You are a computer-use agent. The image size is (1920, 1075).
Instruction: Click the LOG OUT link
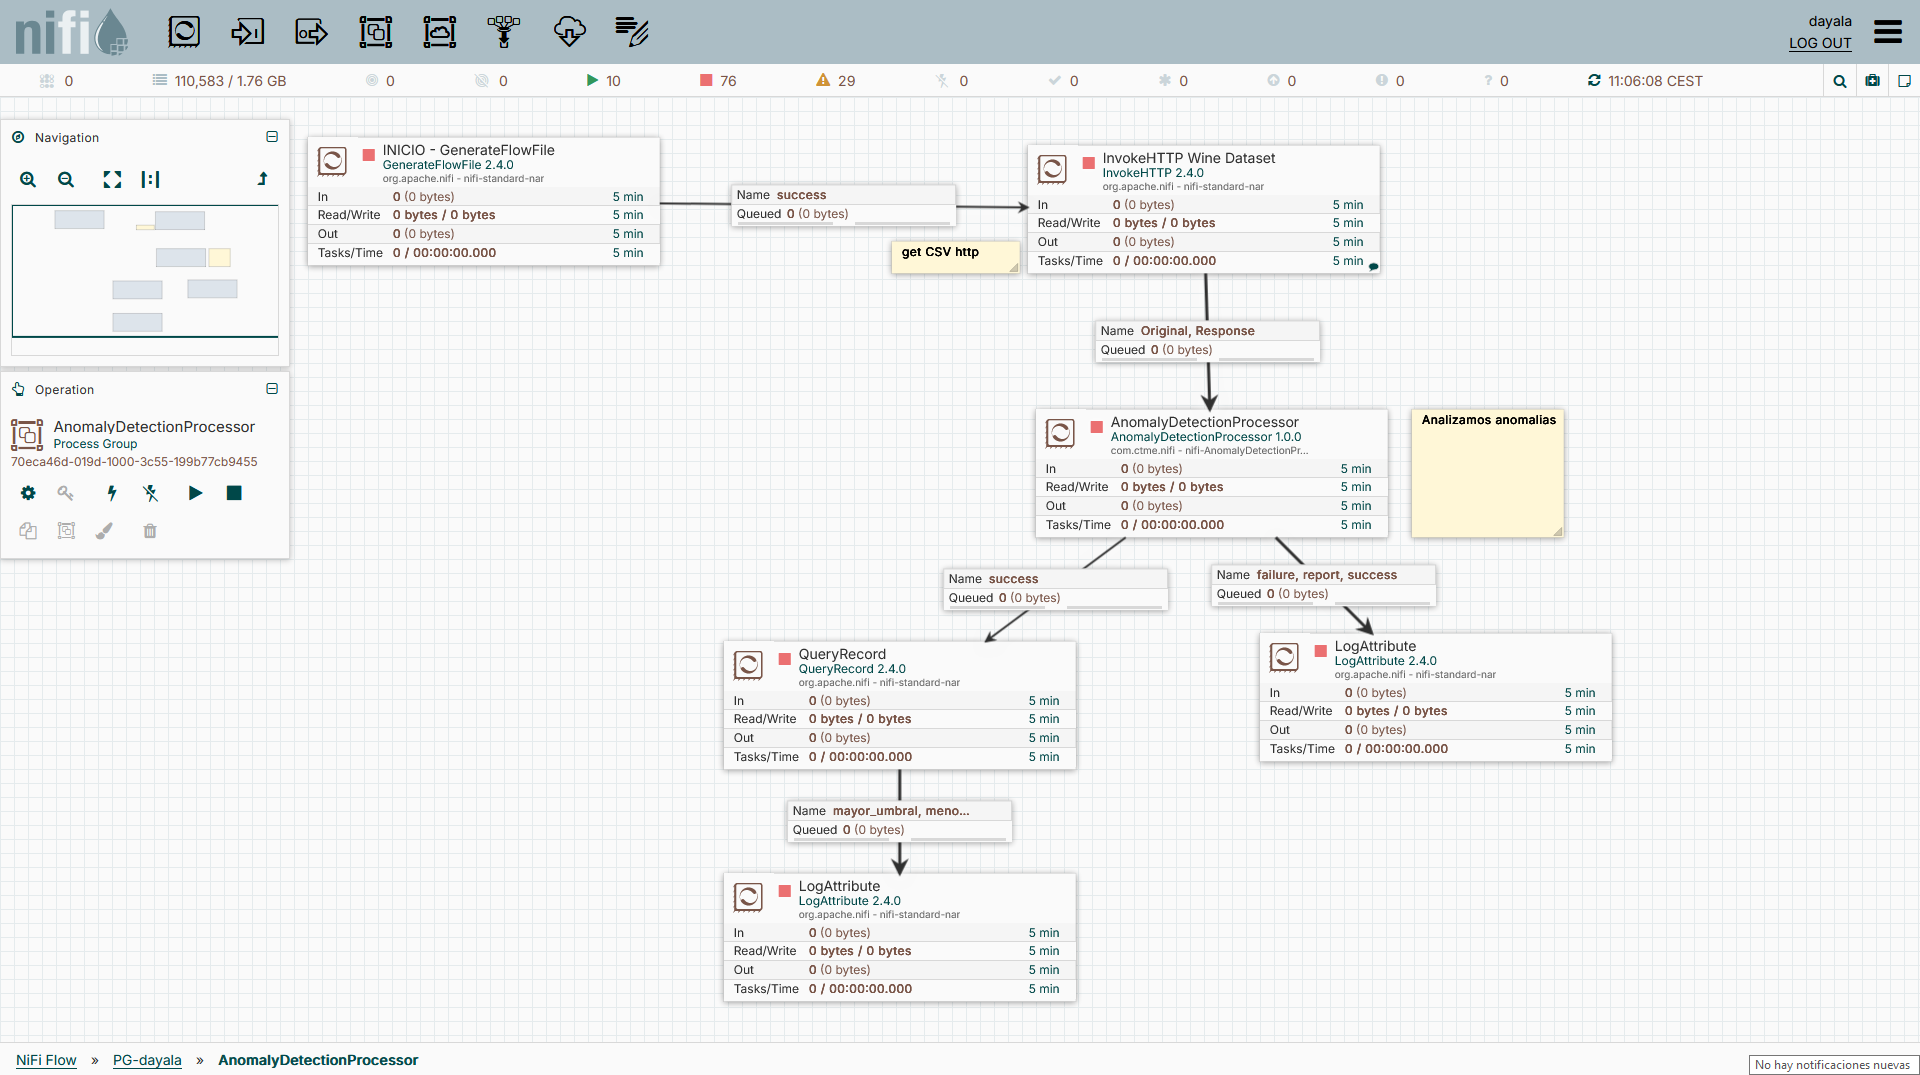click(x=1820, y=43)
